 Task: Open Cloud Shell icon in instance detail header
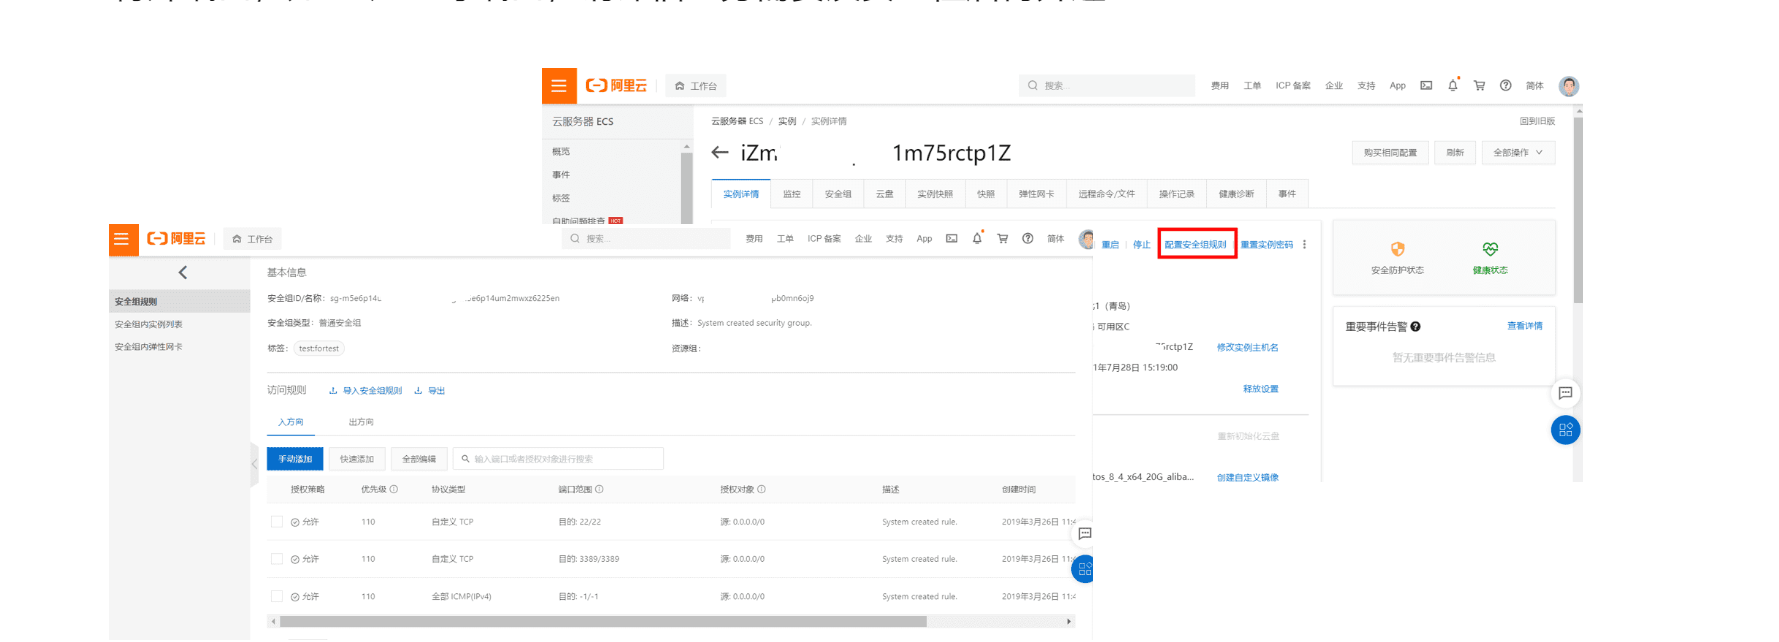click(1426, 86)
